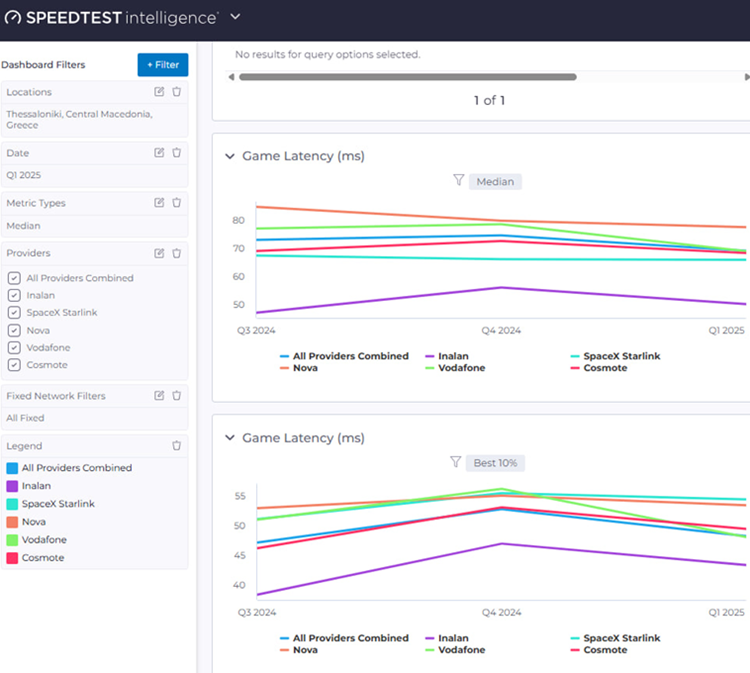Screen dimensions: 750x673
Task: Click the Nova color swatch in Legend
Action: (12, 522)
